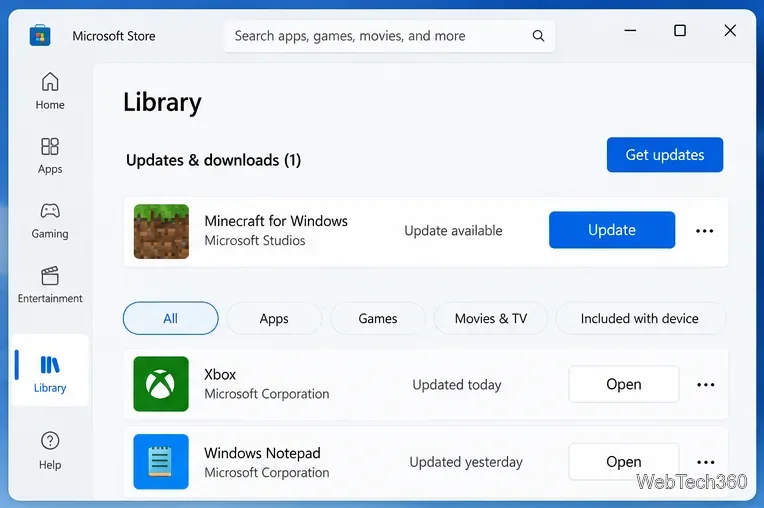764x508 pixels.
Task: Open more options for Windows Notepad
Action: click(705, 462)
